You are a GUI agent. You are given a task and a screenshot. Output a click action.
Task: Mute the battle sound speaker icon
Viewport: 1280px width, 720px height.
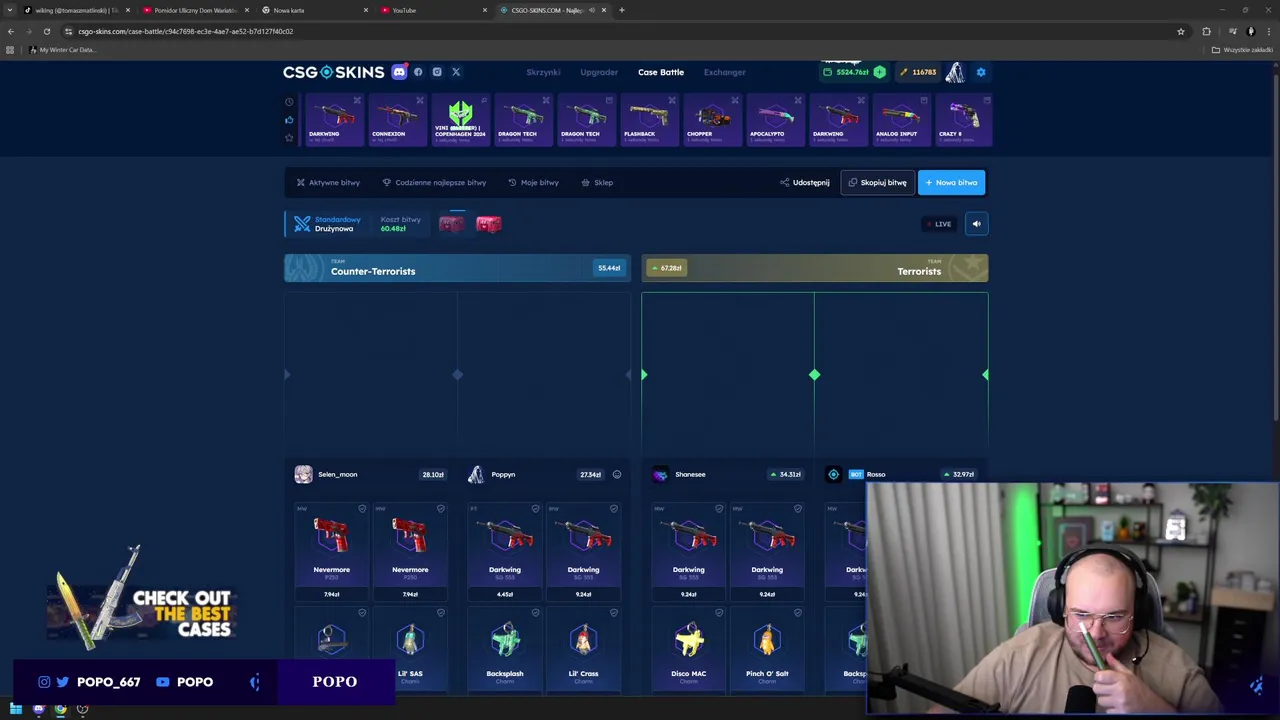pos(977,224)
